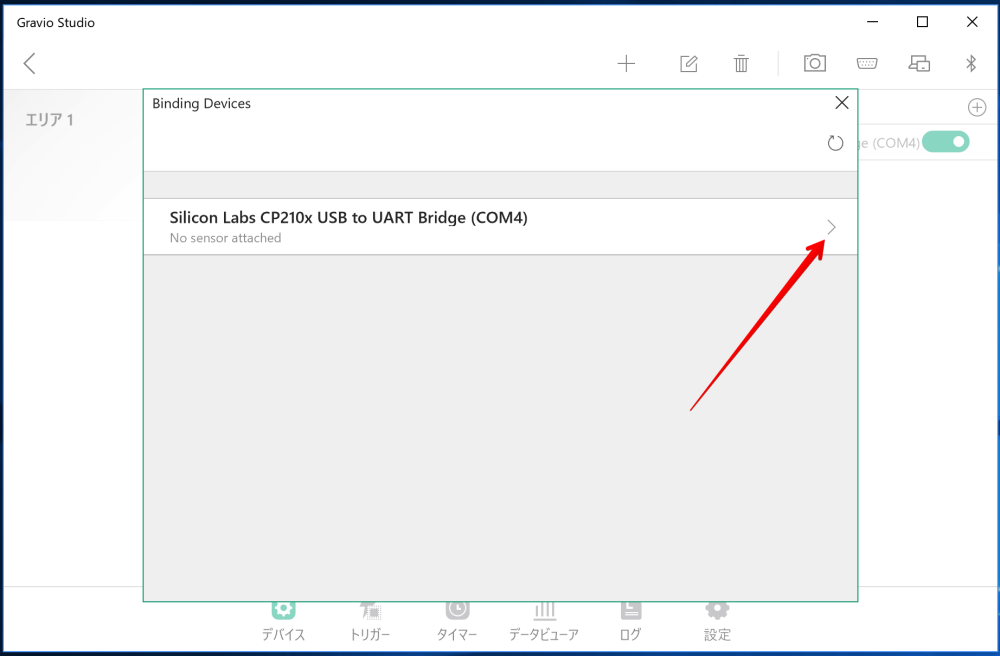Go back with the back arrow
This screenshot has height=656, width=1000.
(29, 63)
